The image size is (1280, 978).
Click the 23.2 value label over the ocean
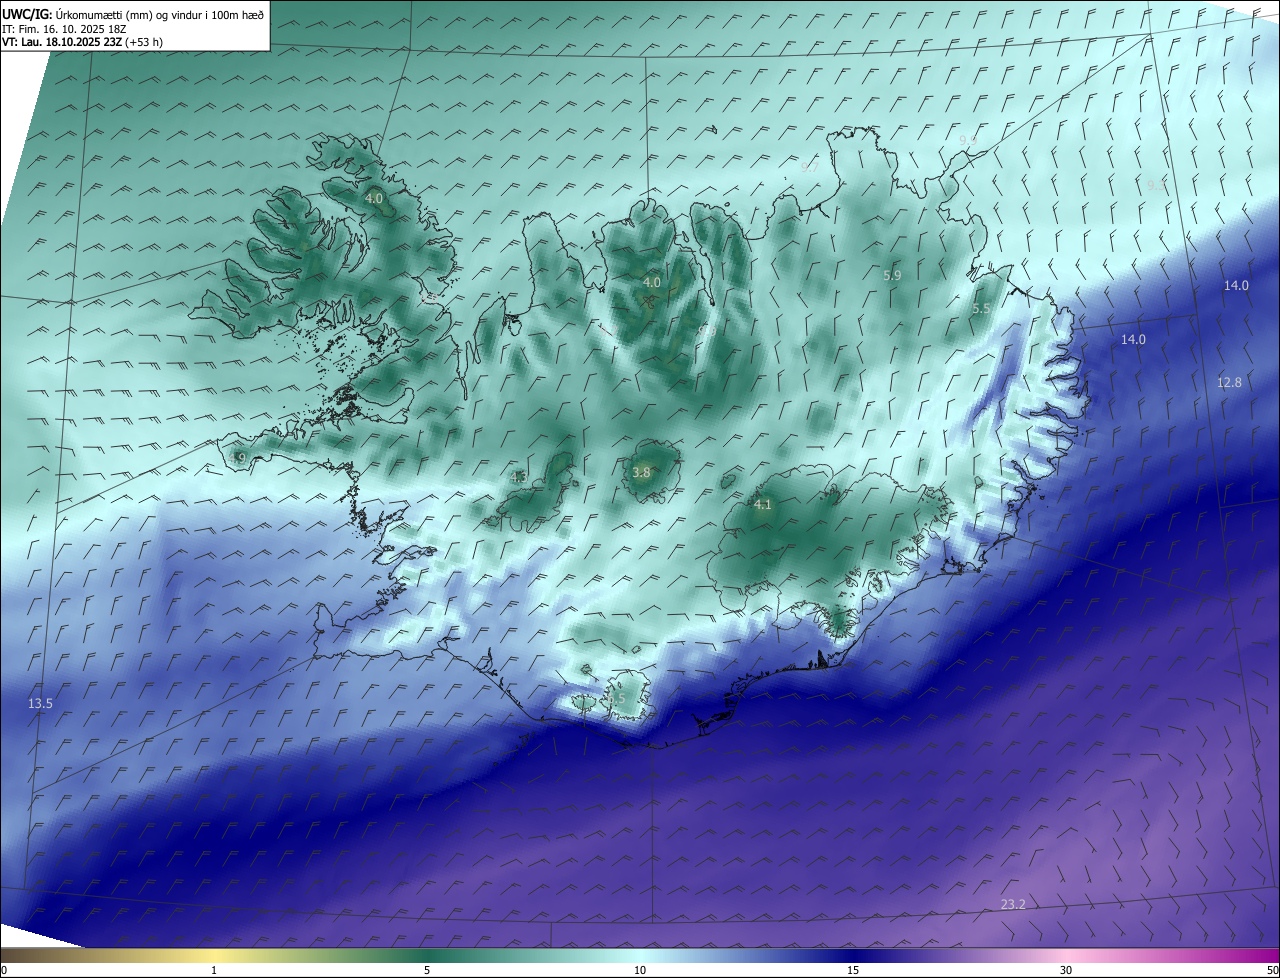1013,904
